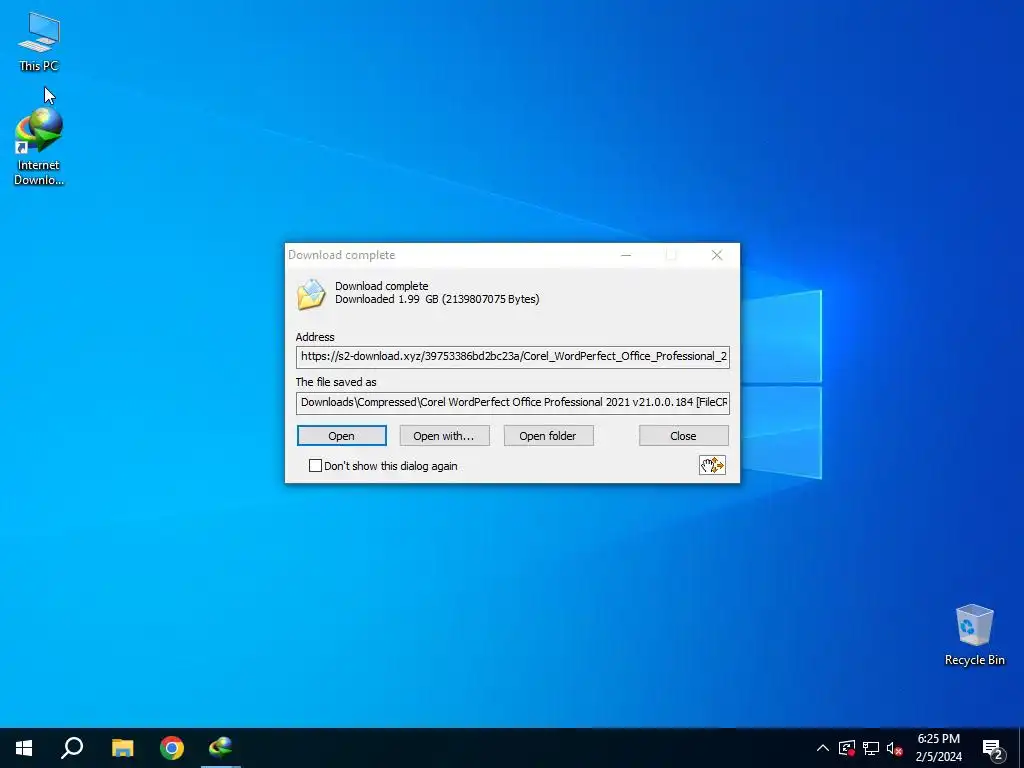Close dialog with the title bar X
This screenshot has width=1024, height=768.
coord(717,255)
